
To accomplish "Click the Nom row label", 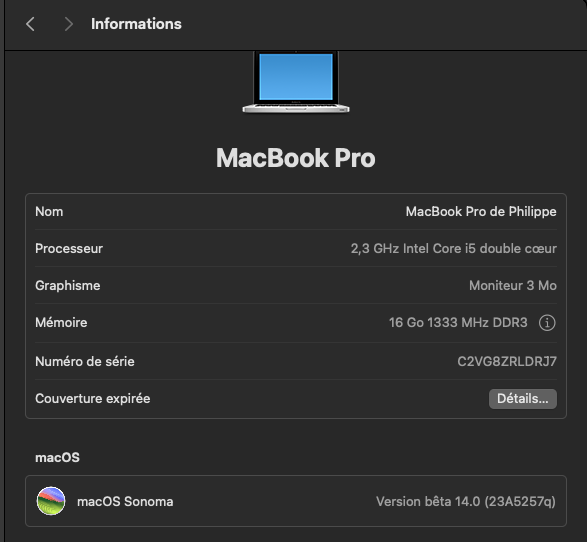I will [x=49, y=211].
